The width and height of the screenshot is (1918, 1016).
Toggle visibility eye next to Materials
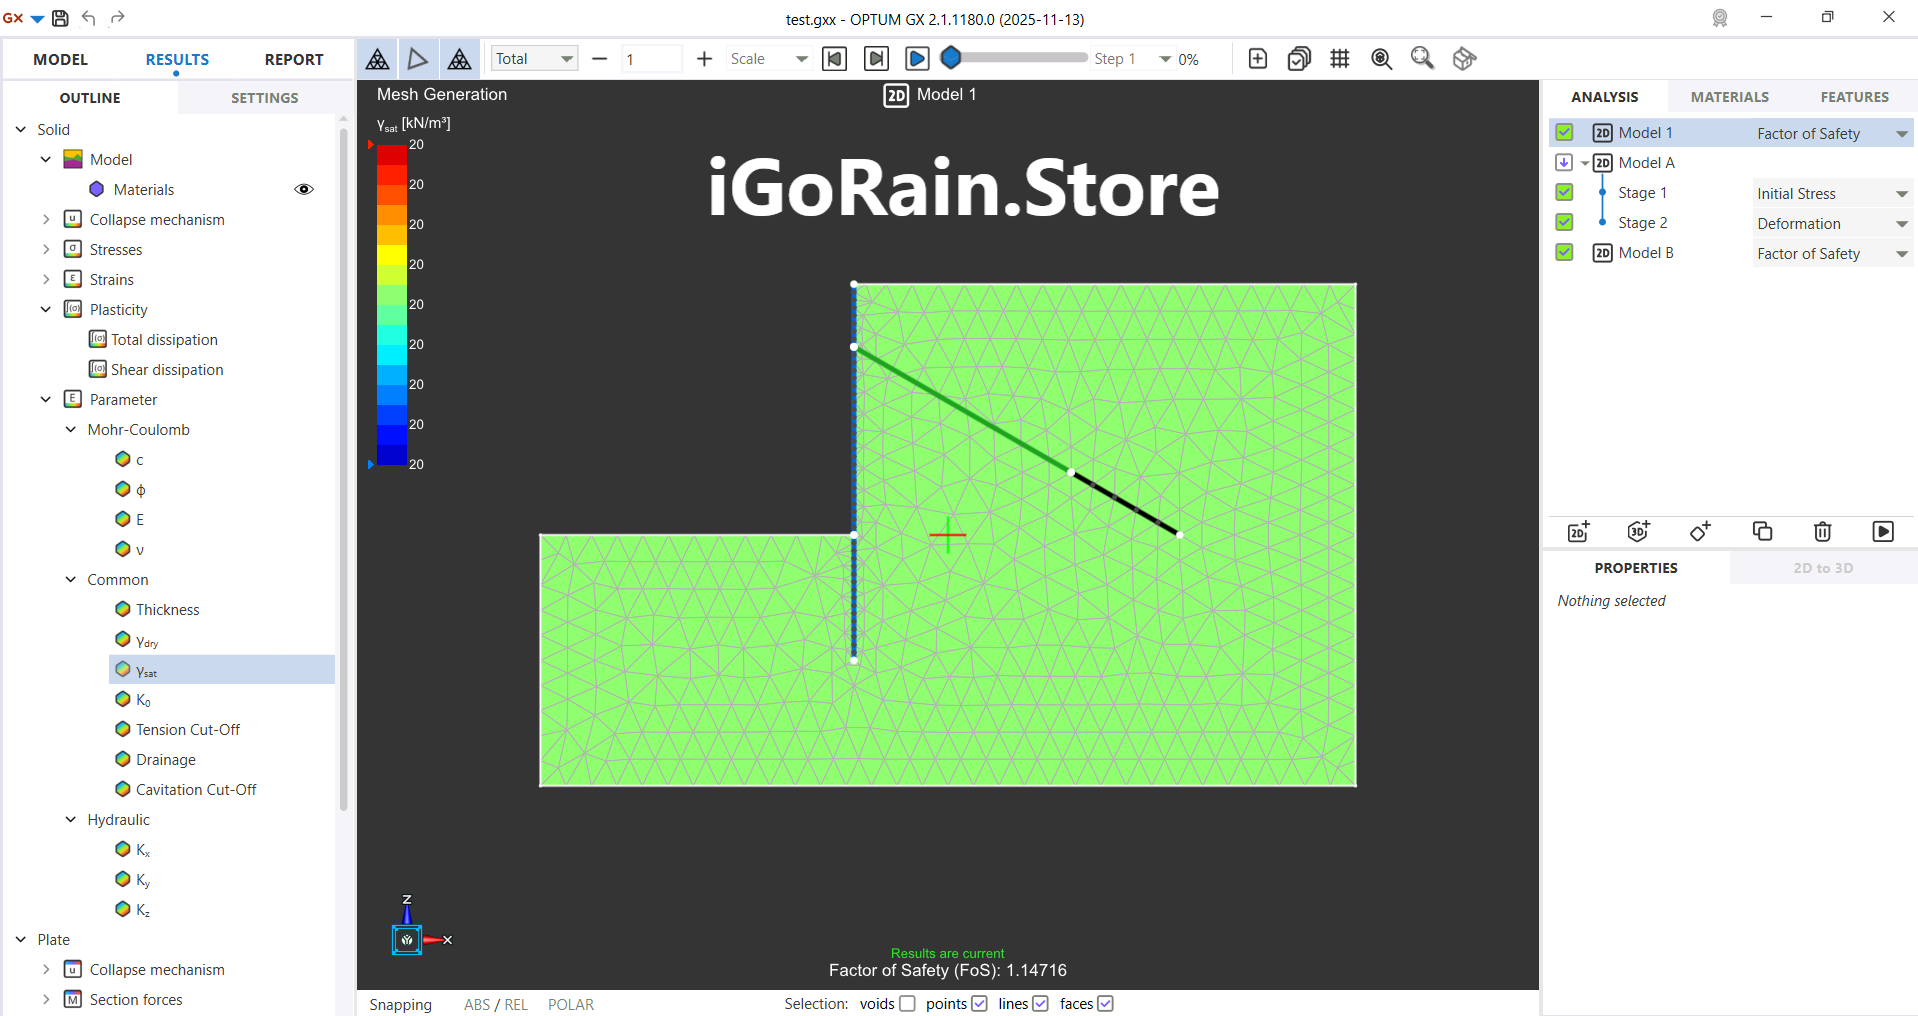point(304,189)
